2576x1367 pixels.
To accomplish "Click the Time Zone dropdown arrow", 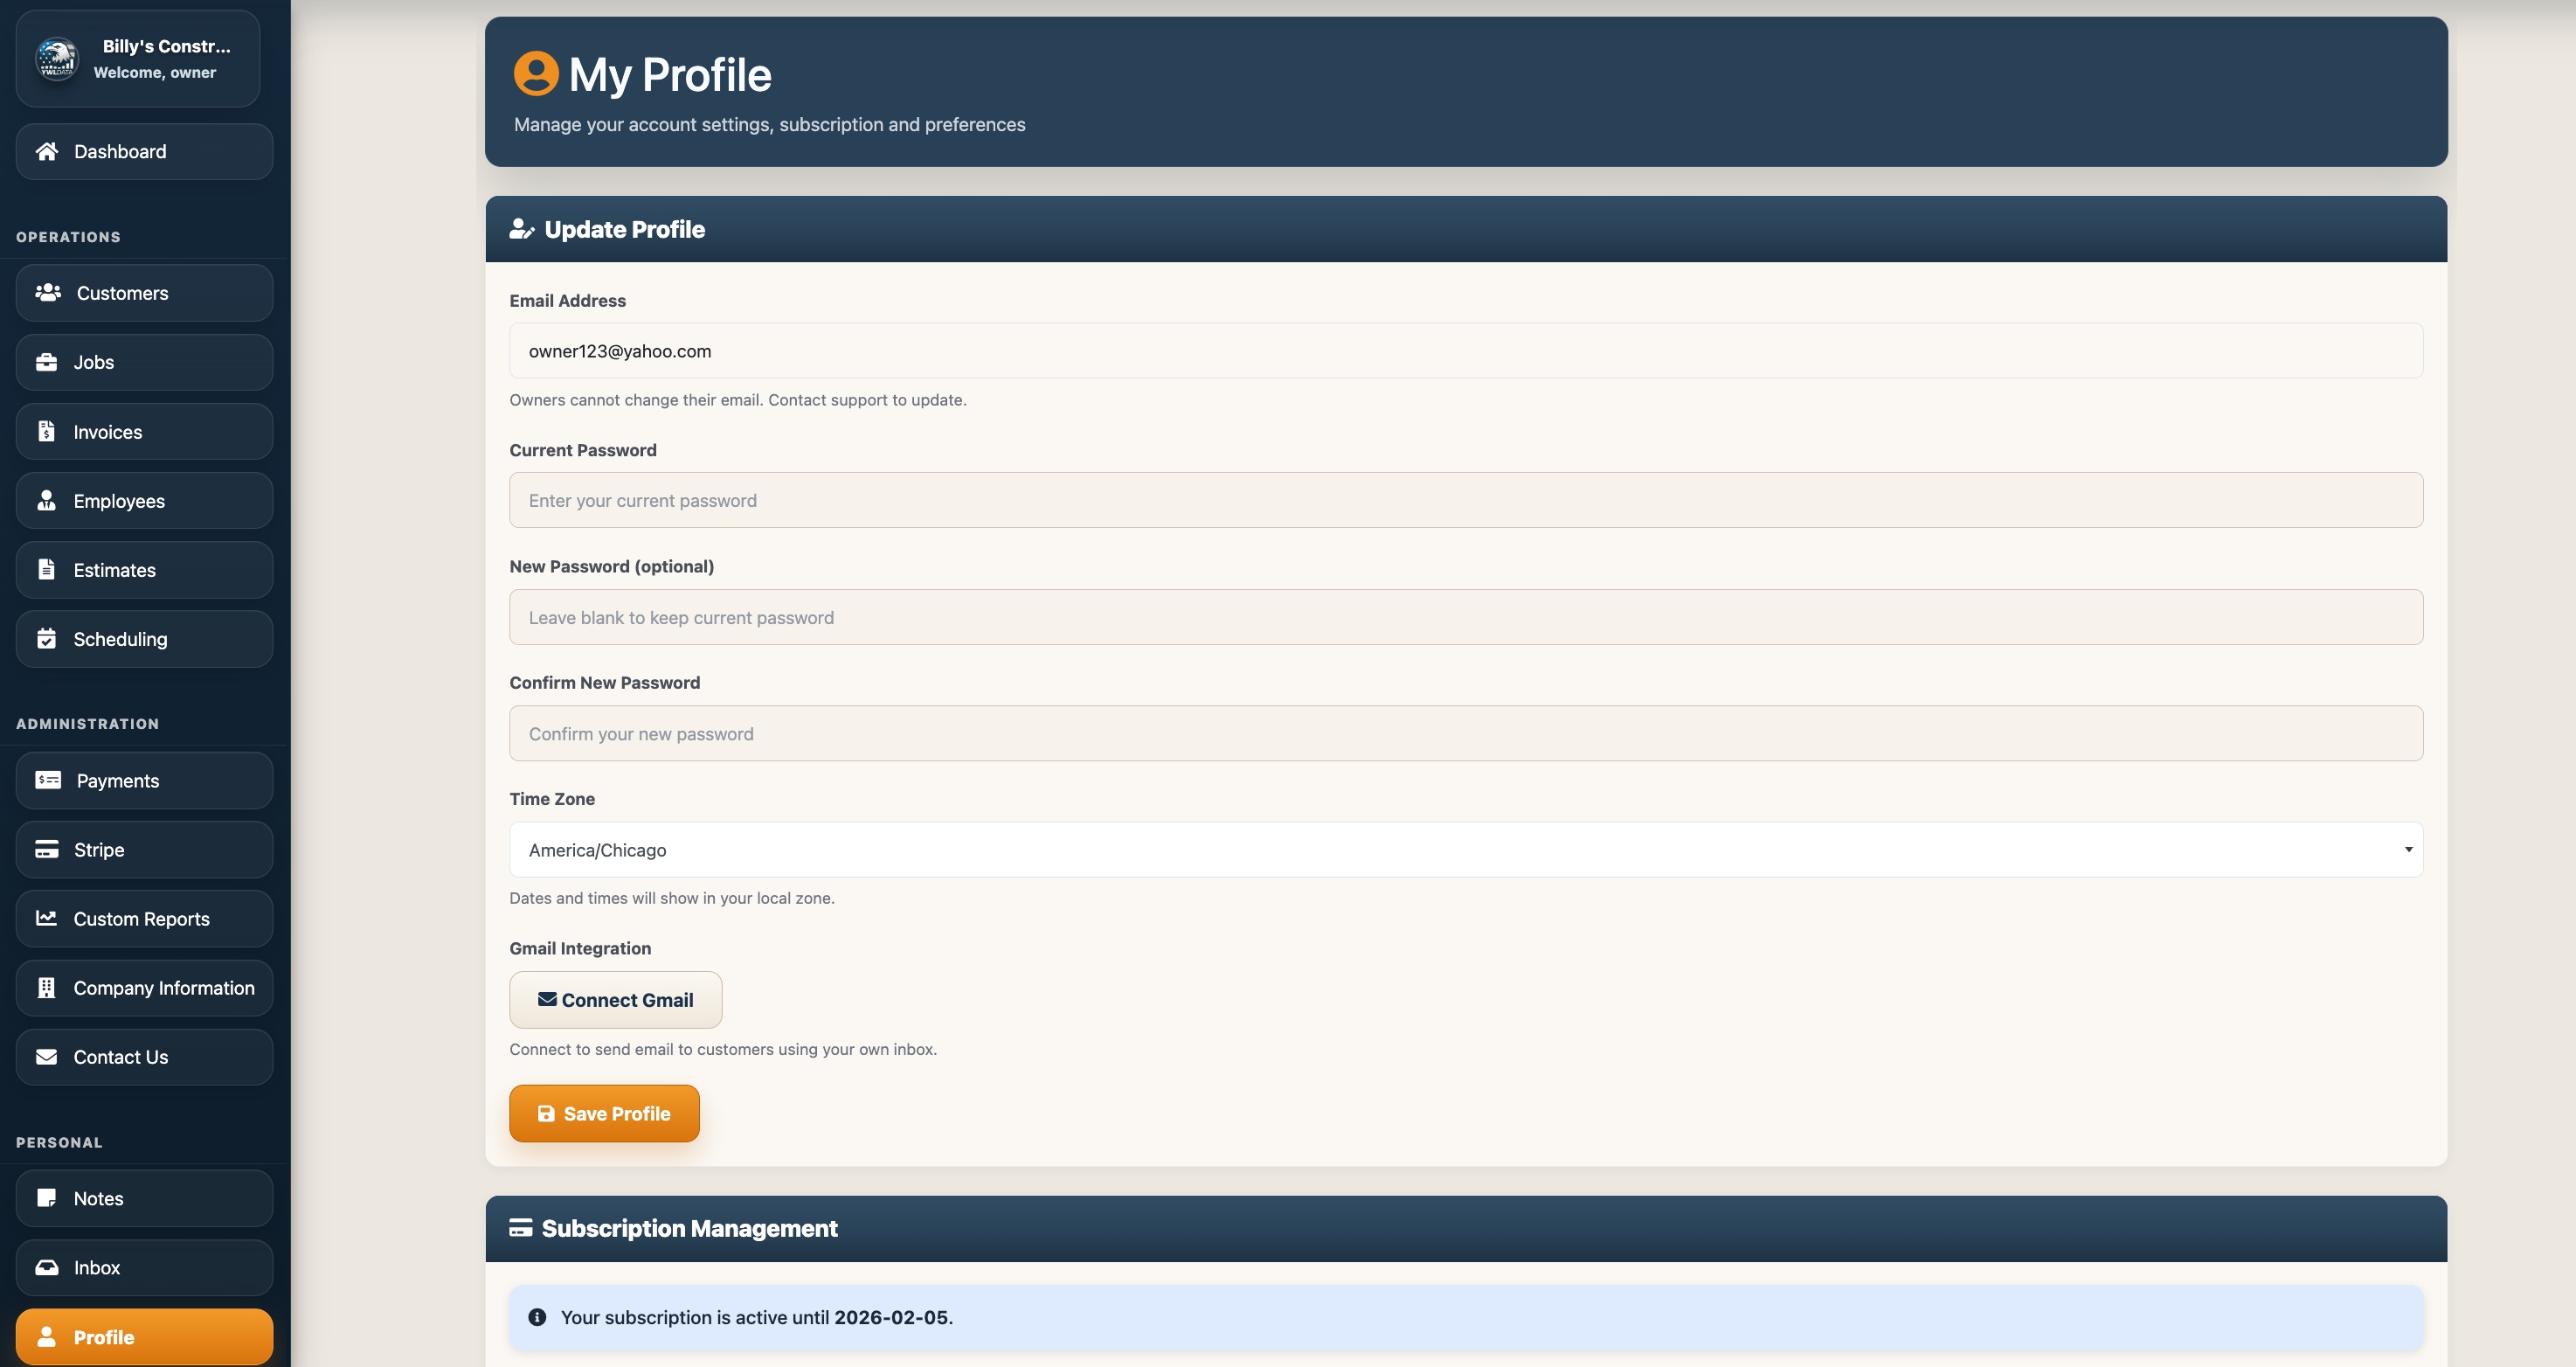I will coord(2408,850).
